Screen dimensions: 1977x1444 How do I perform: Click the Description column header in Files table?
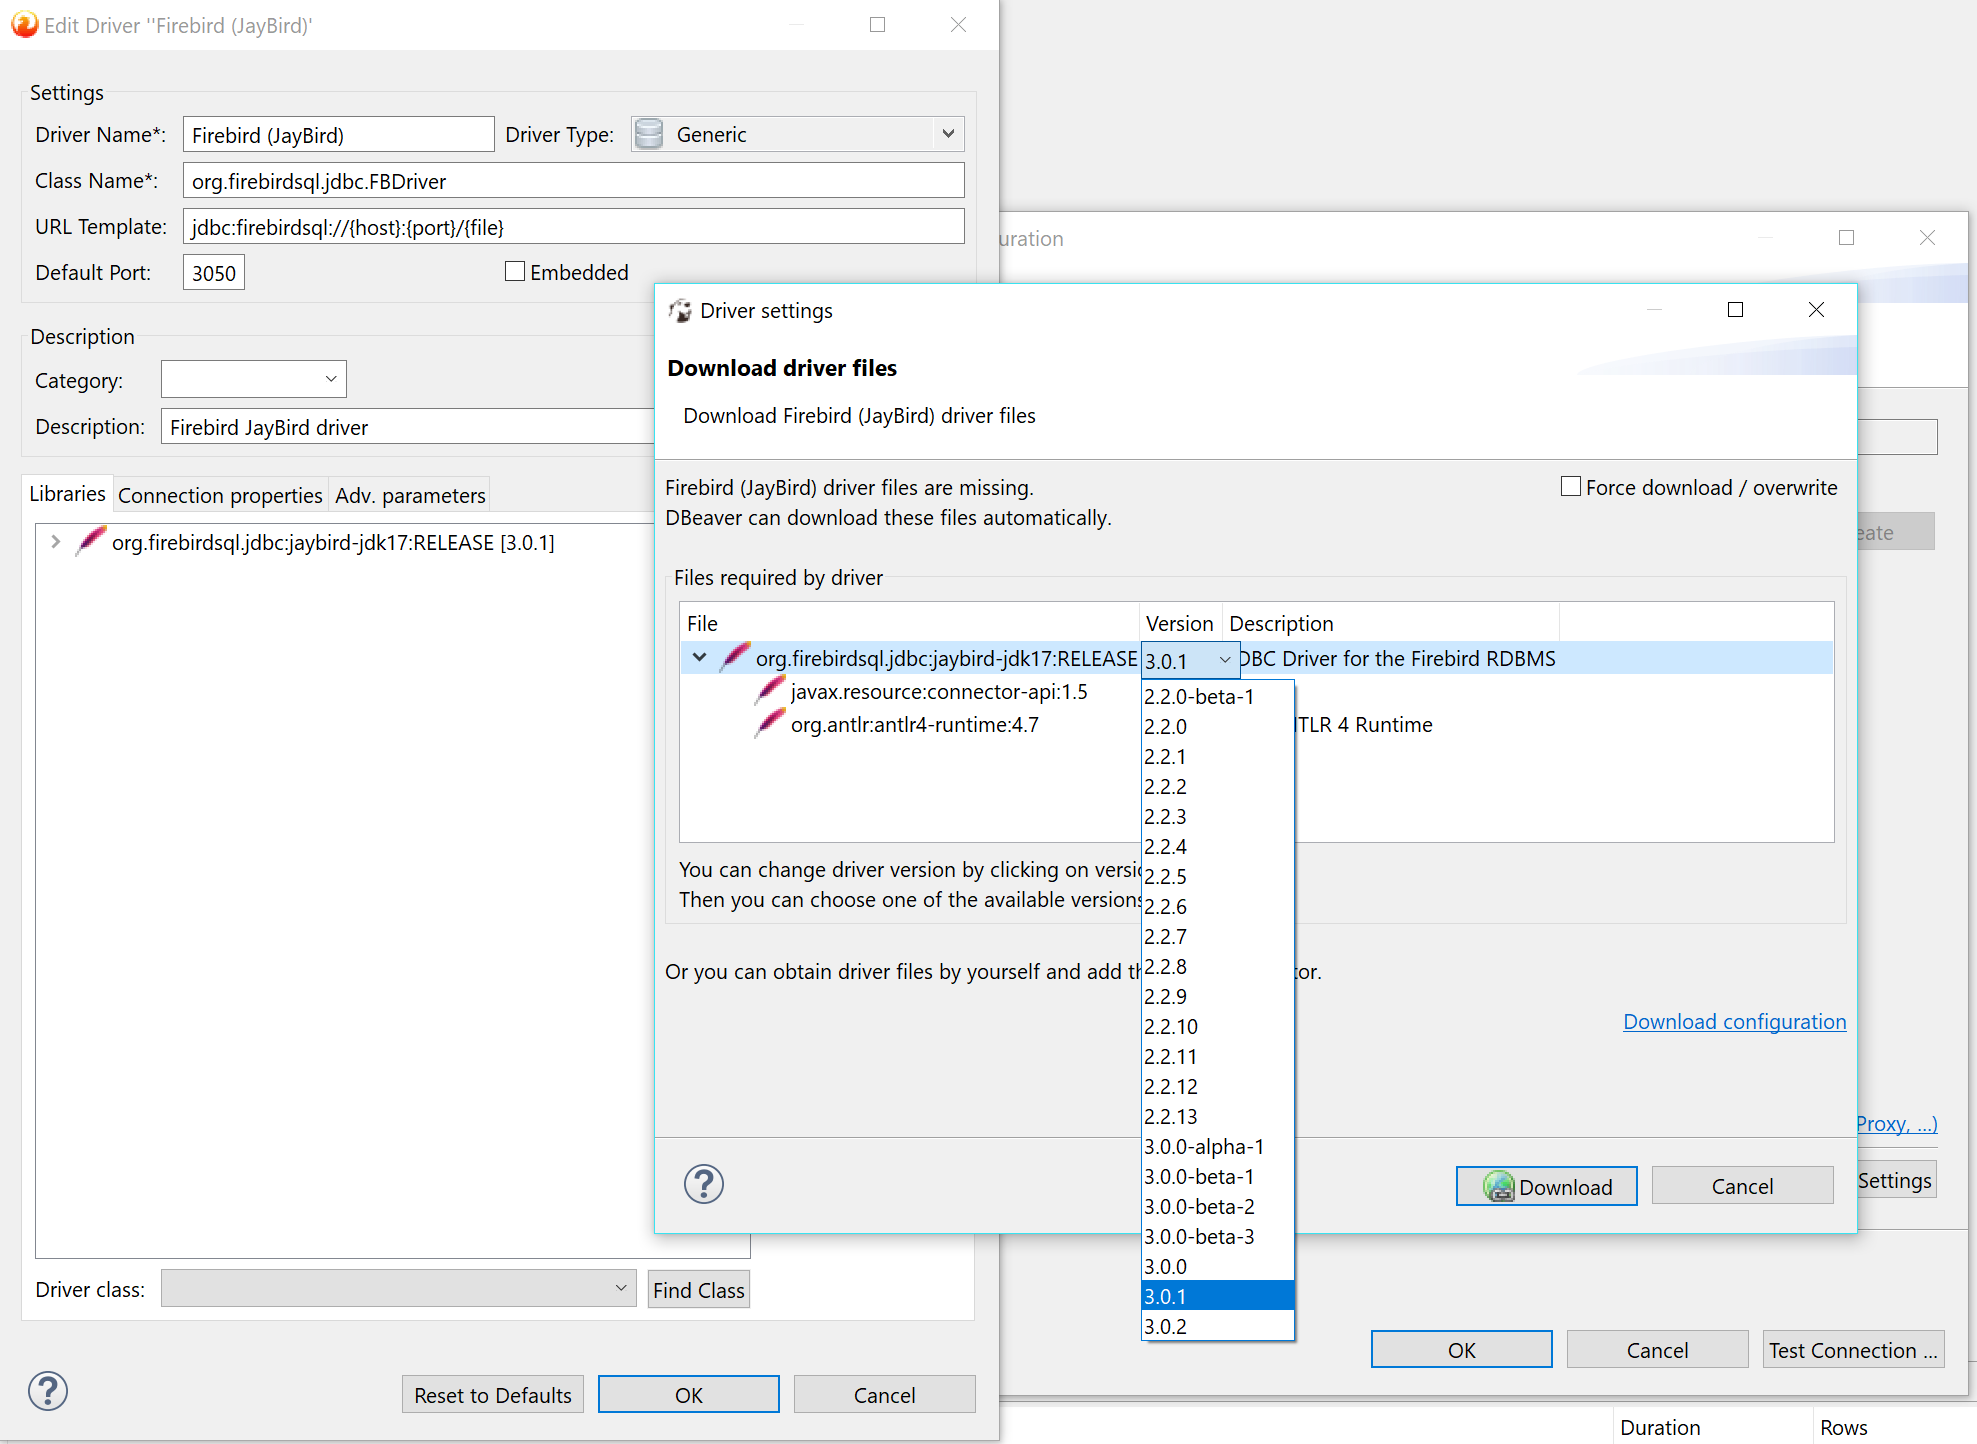click(1391, 623)
